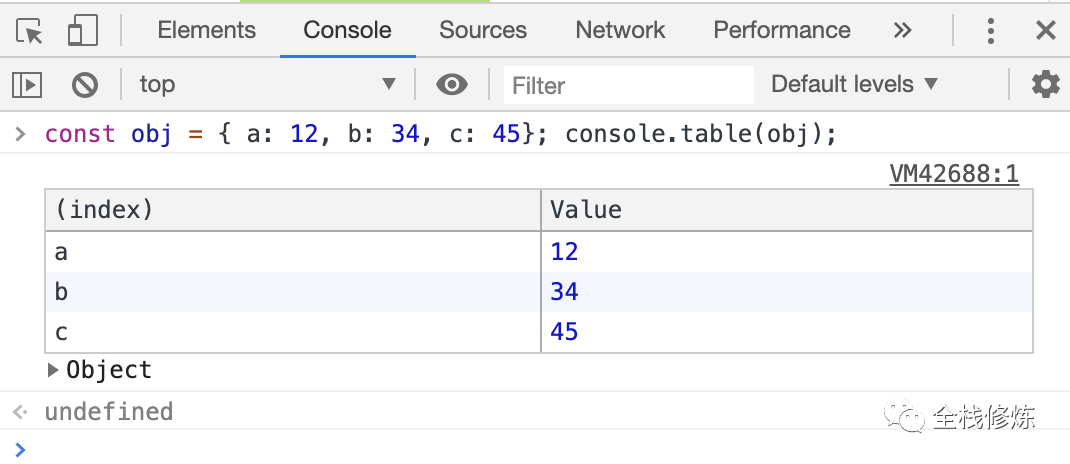Show the console sidebar panel

27,85
